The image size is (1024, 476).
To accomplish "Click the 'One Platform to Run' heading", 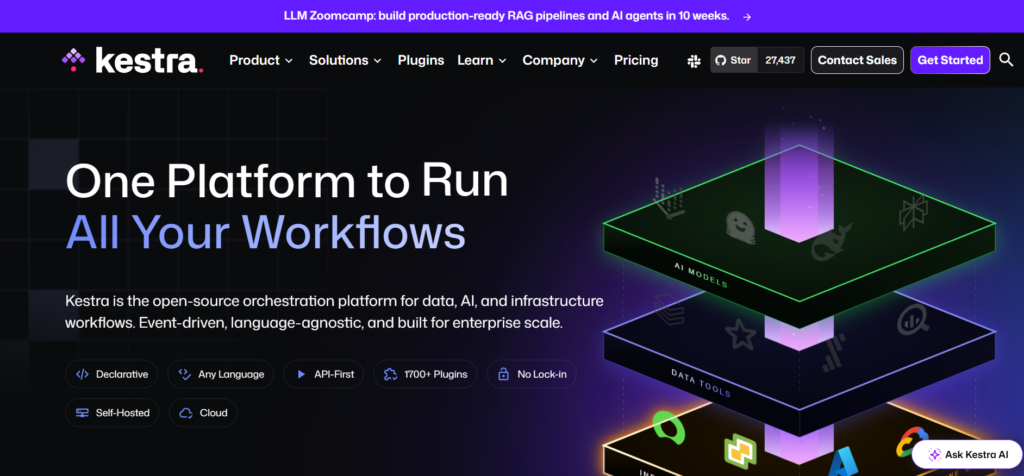I will [x=287, y=180].
